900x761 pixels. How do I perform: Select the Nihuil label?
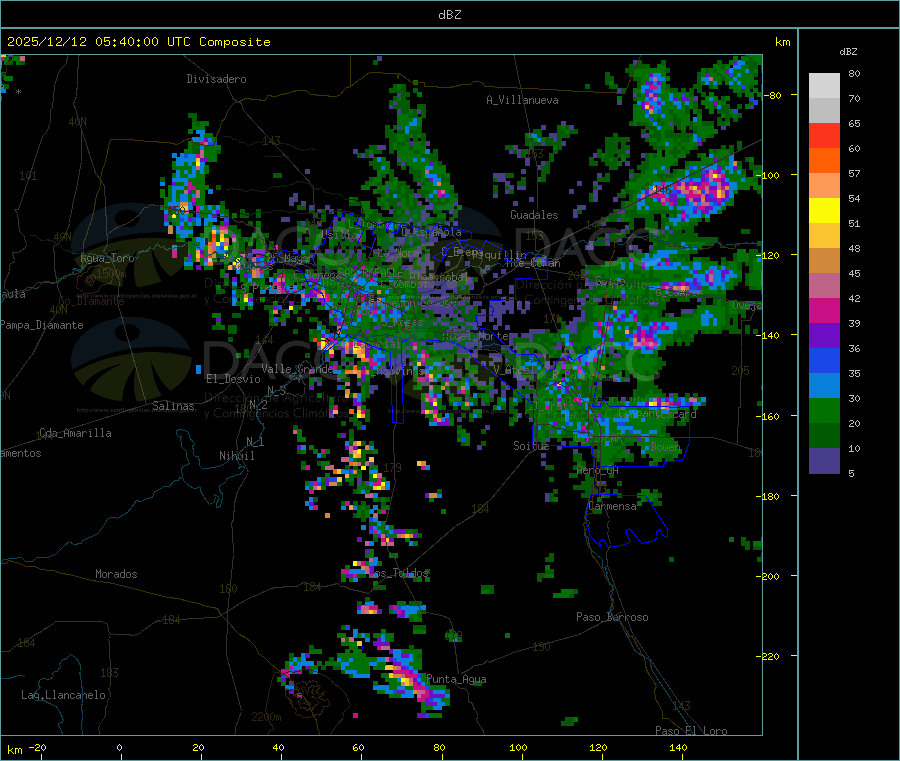(x=236, y=456)
